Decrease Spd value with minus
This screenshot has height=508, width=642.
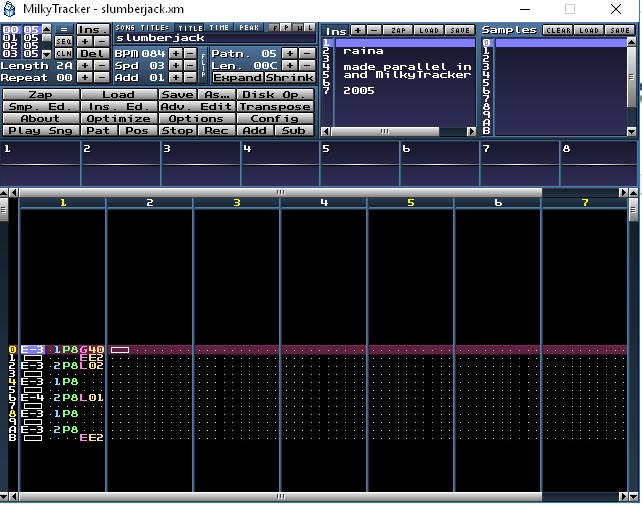(x=190, y=65)
